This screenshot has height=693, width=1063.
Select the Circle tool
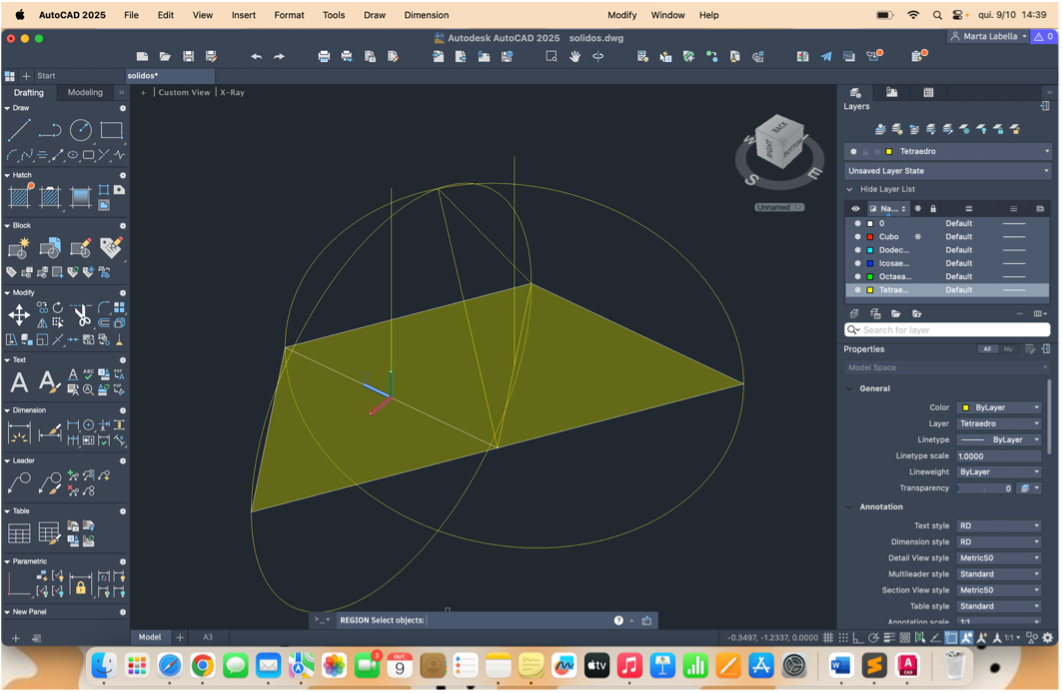coord(81,130)
